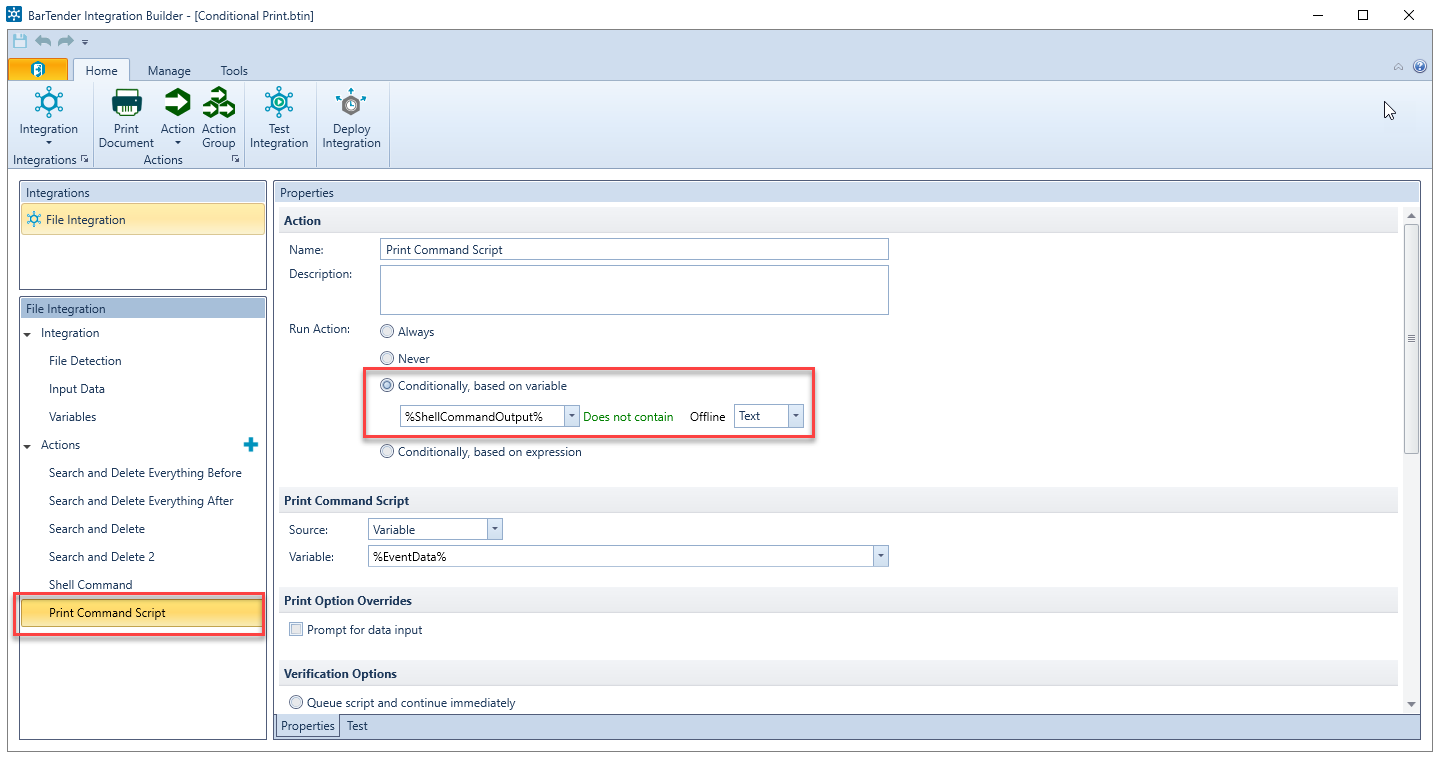This screenshot has height=759, width=1440.
Task: Open the Text type dropdown
Action: click(795, 416)
